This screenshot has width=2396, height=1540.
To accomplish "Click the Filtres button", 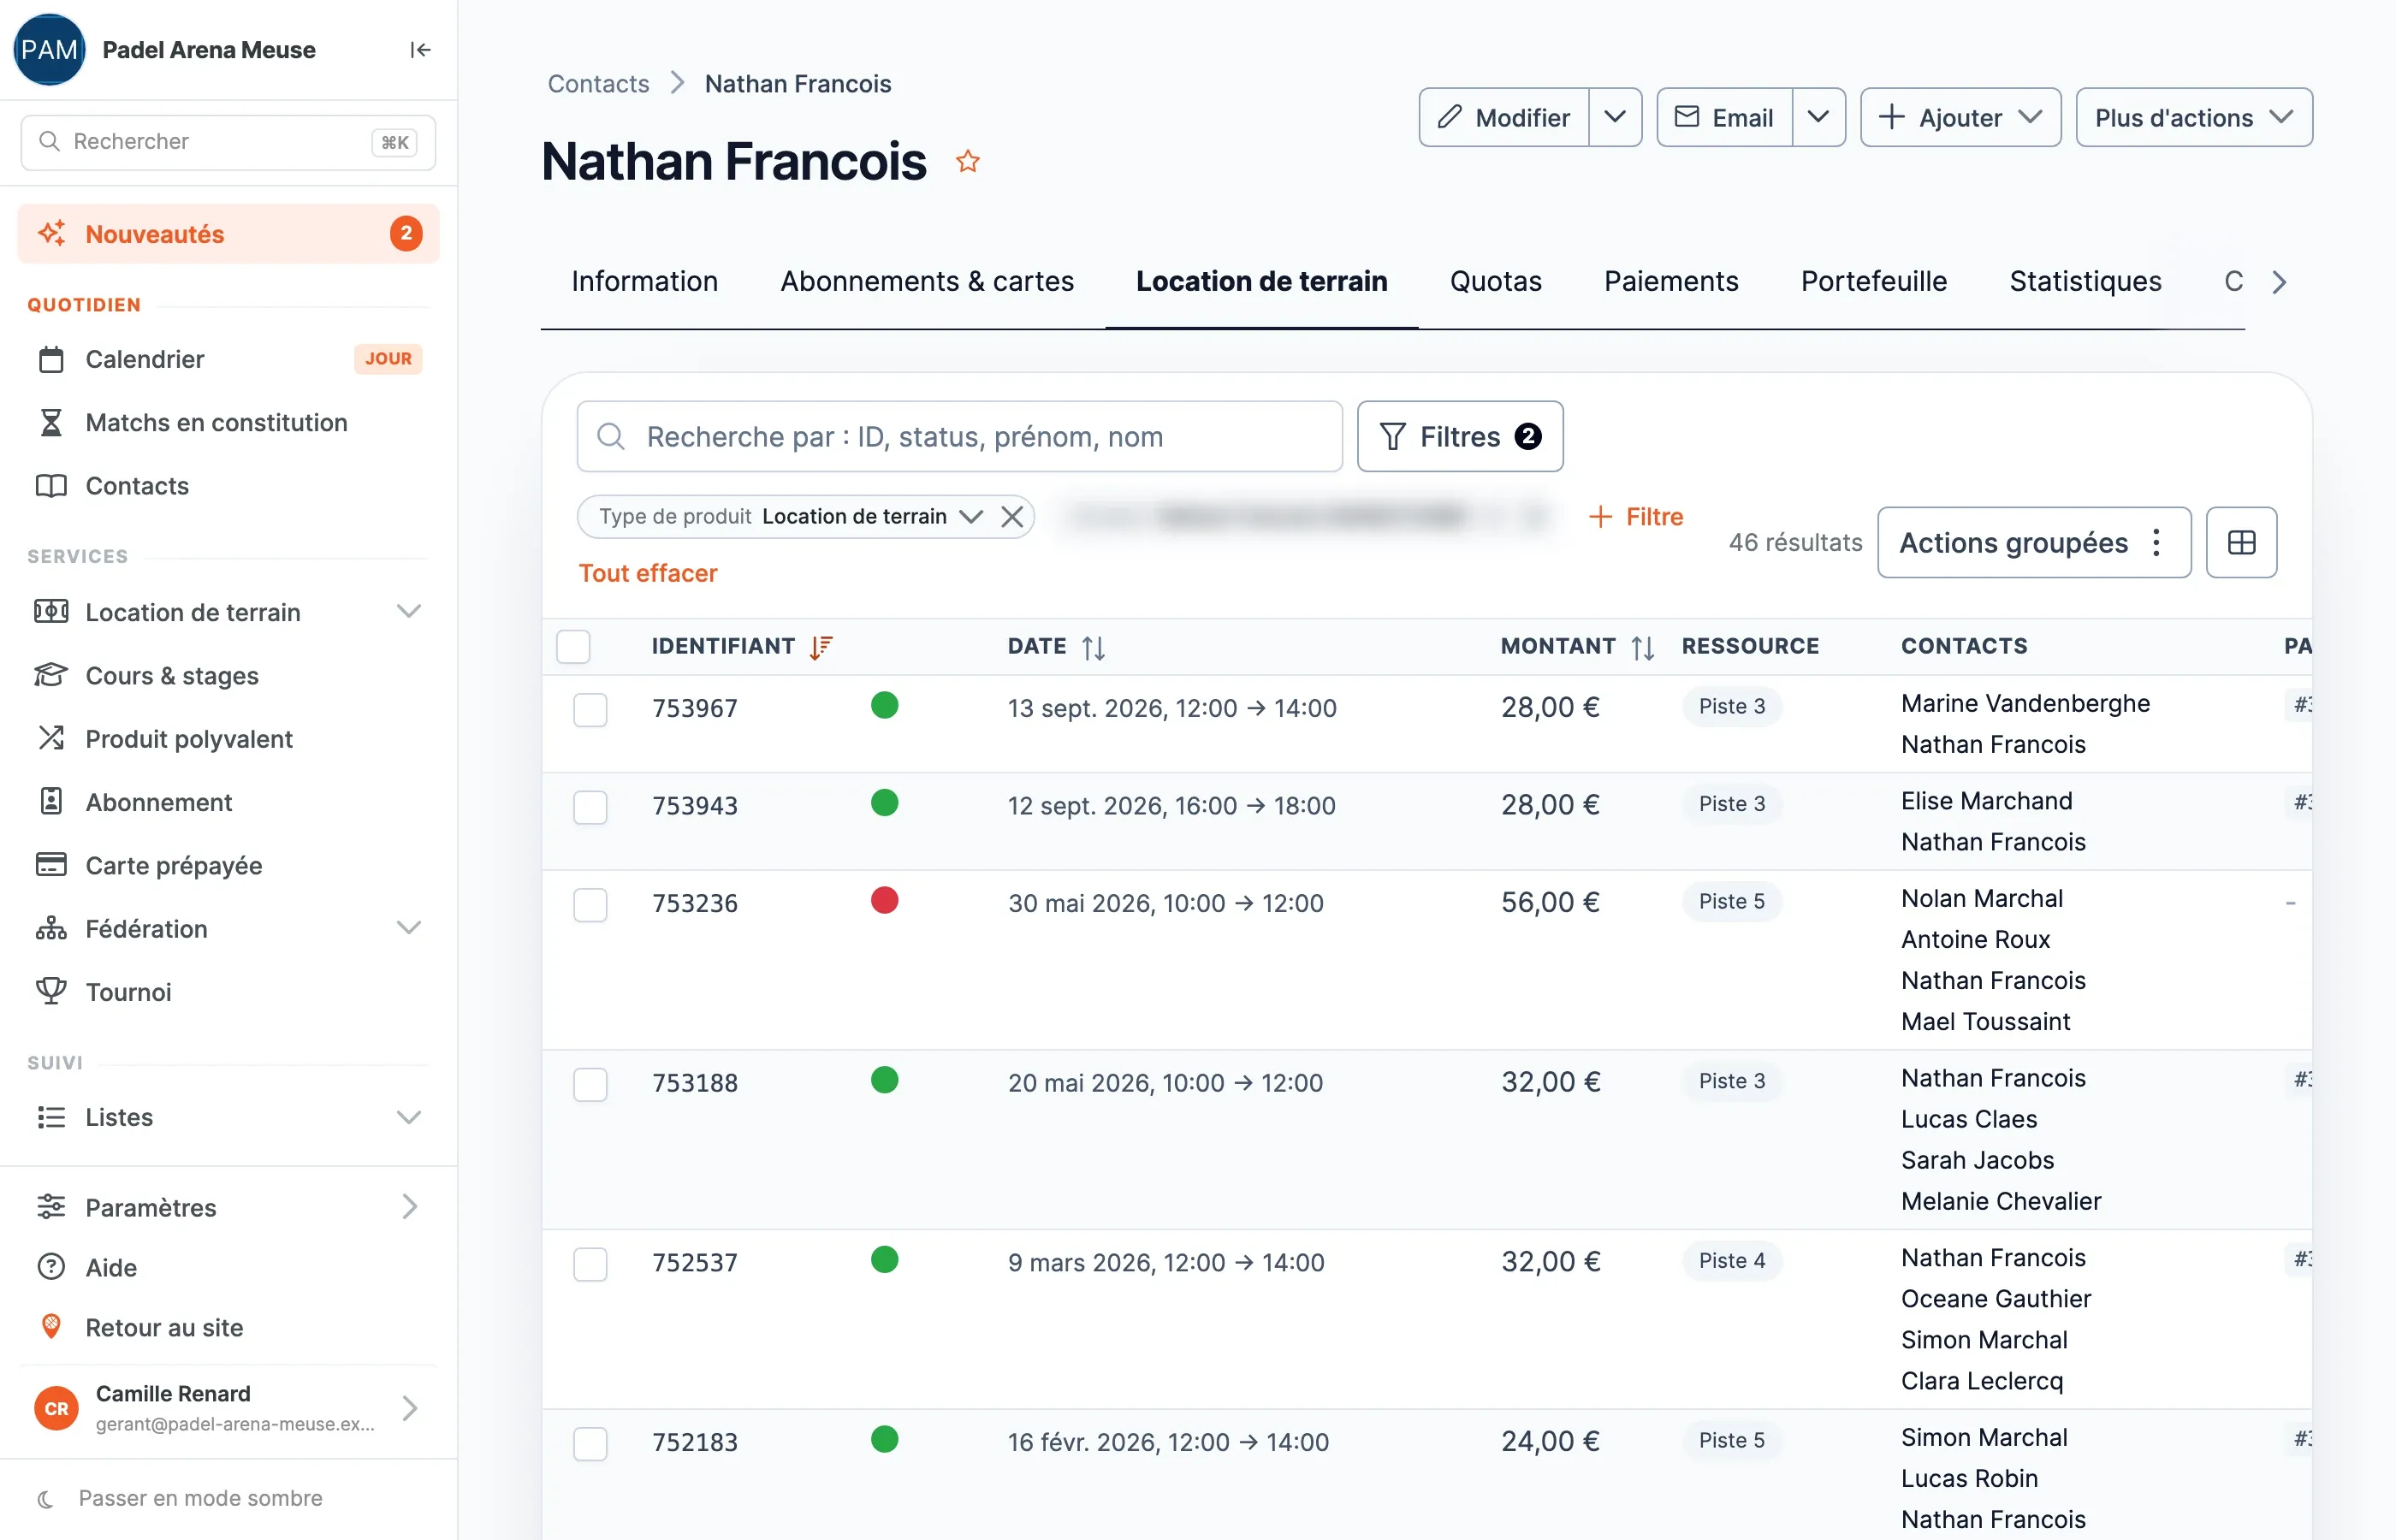I will (1460, 436).
